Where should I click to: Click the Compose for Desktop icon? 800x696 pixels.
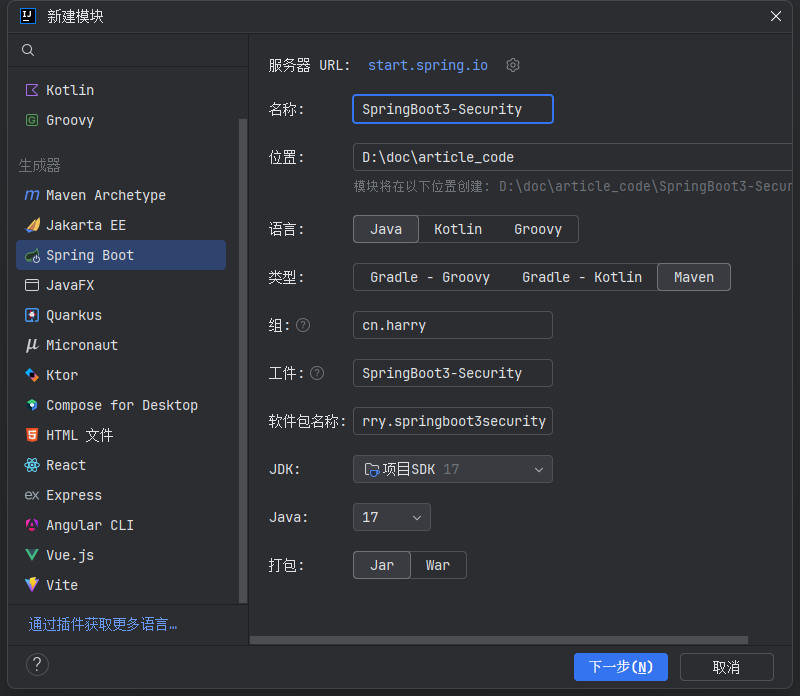32,405
